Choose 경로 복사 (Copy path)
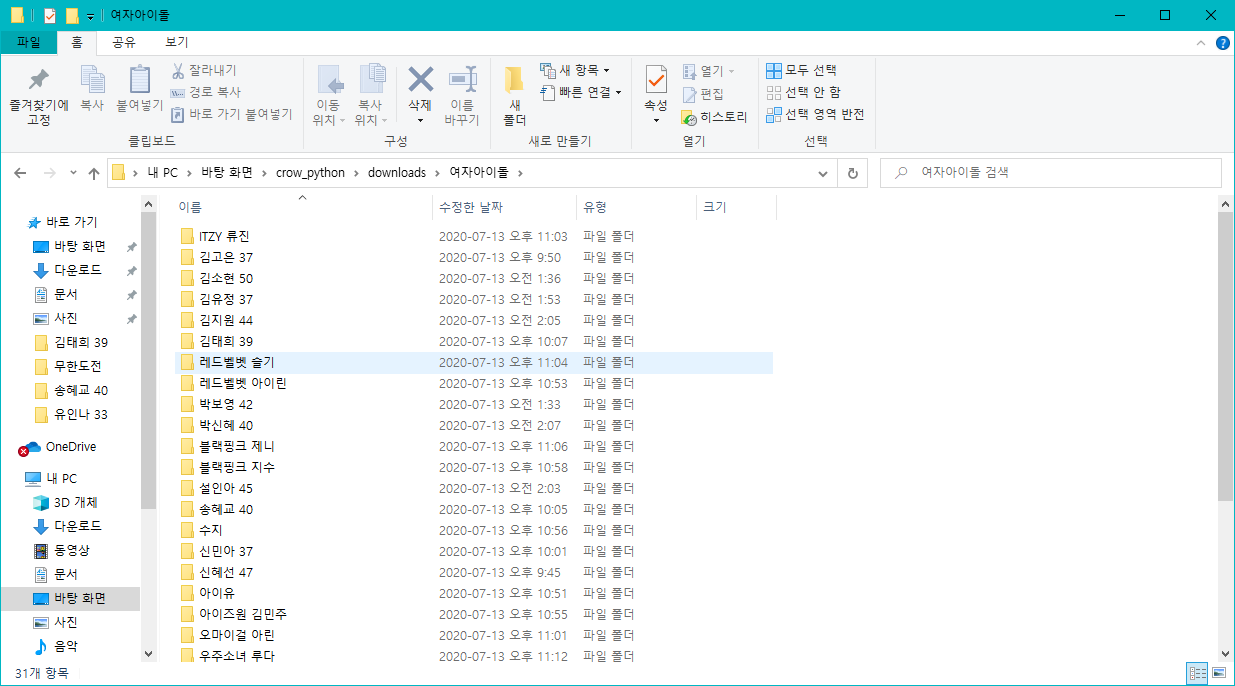The width and height of the screenshot is (1235, 686). [x=206, y=92]
